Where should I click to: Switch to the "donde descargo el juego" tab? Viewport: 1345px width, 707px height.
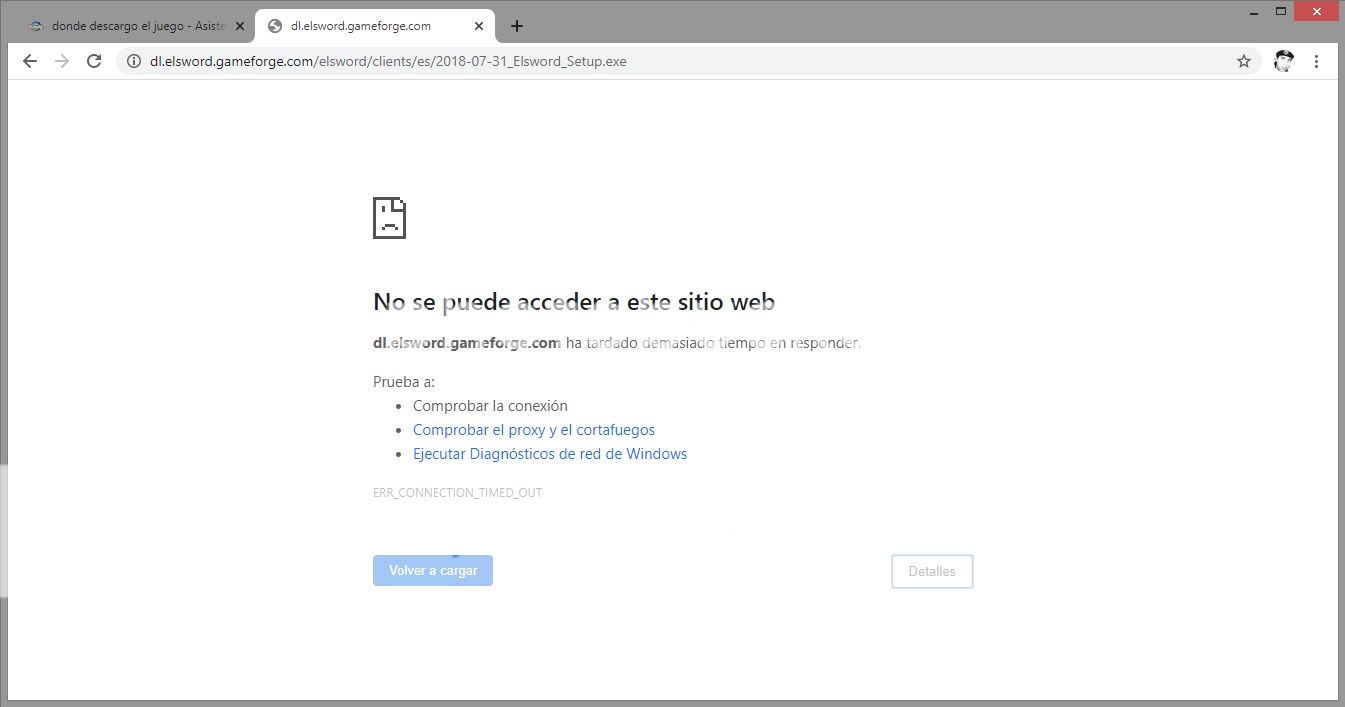click(x=130, y=26)
